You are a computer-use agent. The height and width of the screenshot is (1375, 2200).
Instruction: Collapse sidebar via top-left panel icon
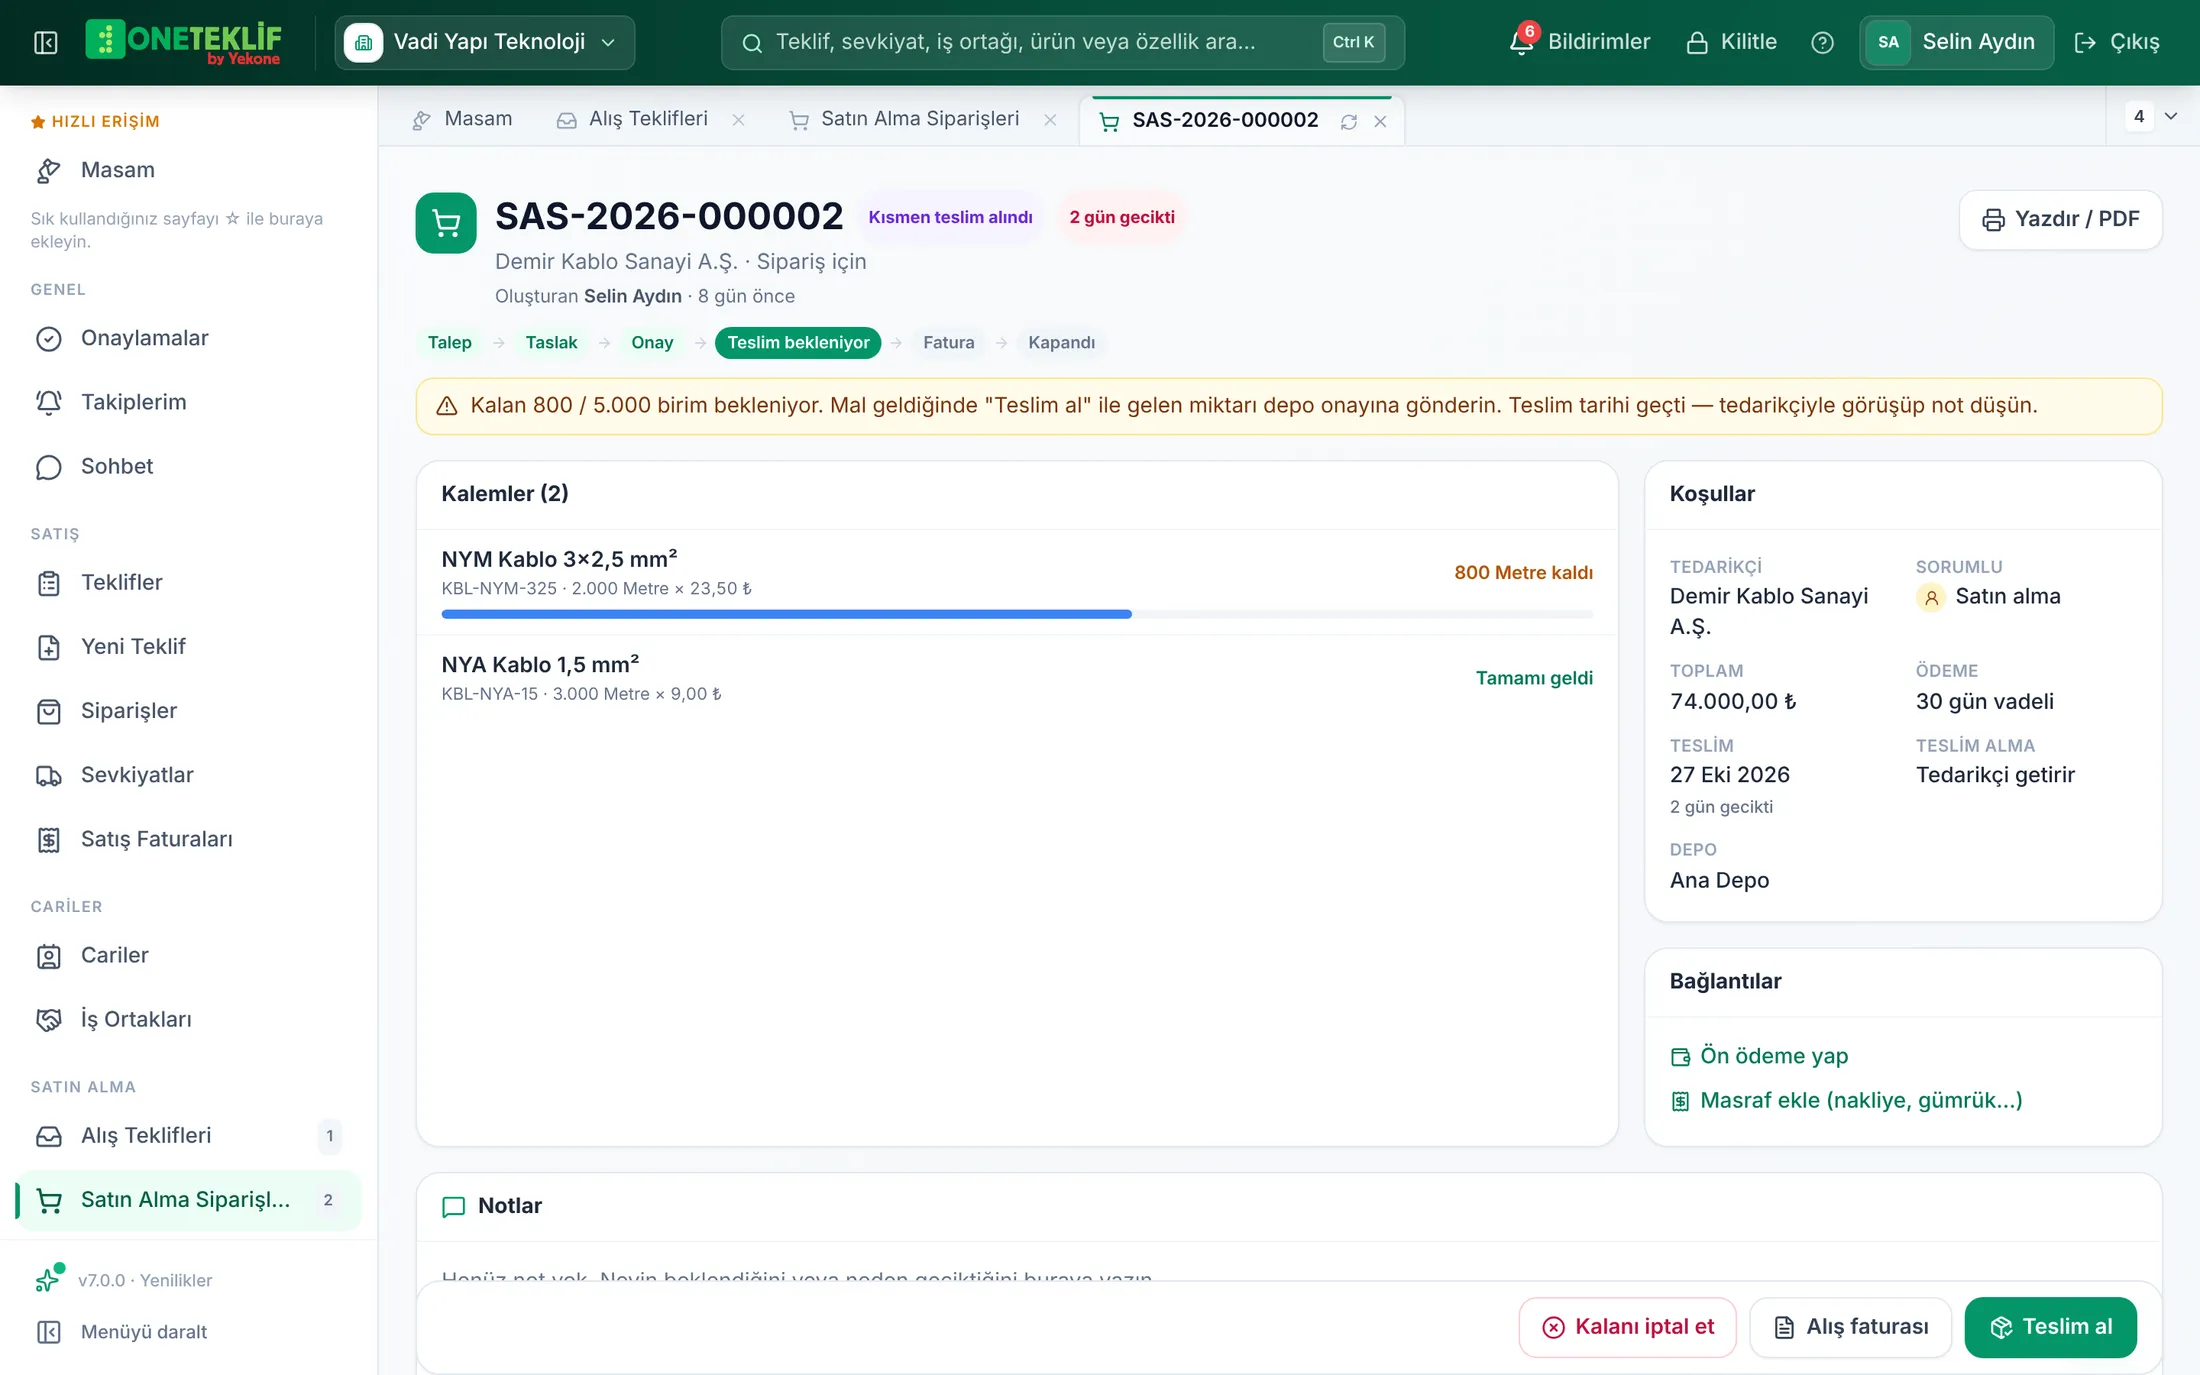click(46, 42)
